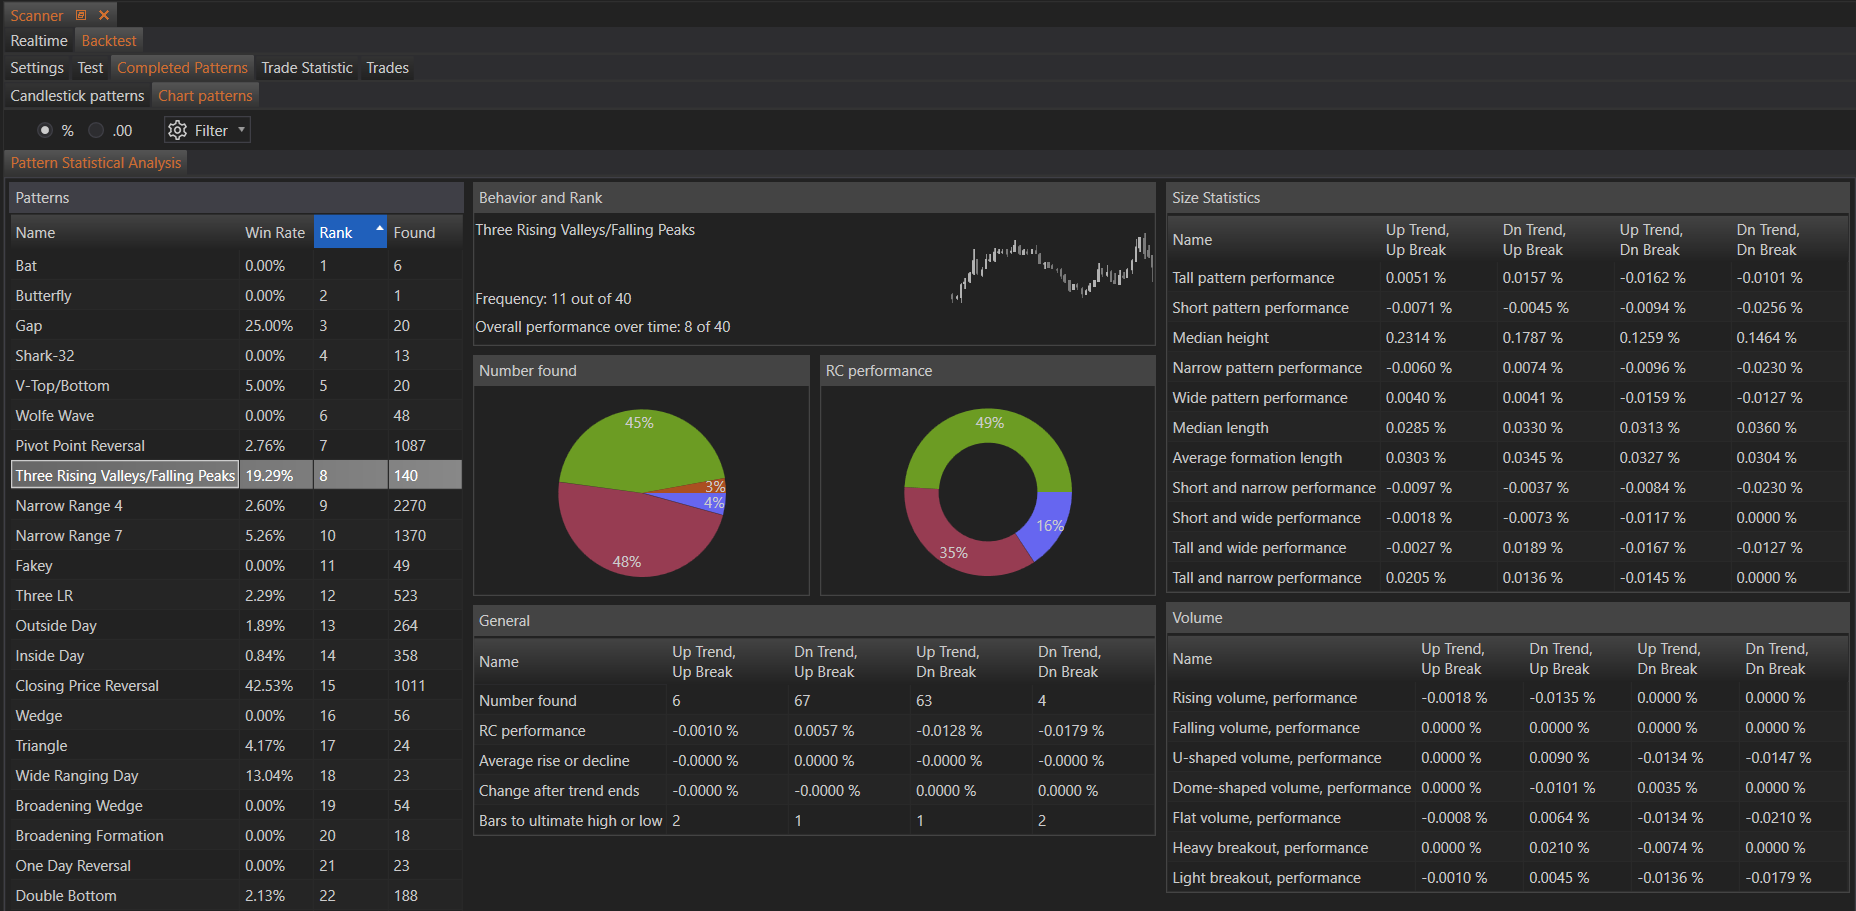Select the Closing Price Reversal pattern row

tap(87, 686)
